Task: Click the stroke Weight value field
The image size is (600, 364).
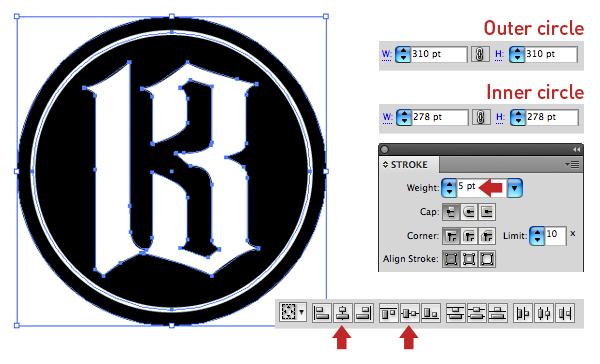Action: tap(481, 187)
